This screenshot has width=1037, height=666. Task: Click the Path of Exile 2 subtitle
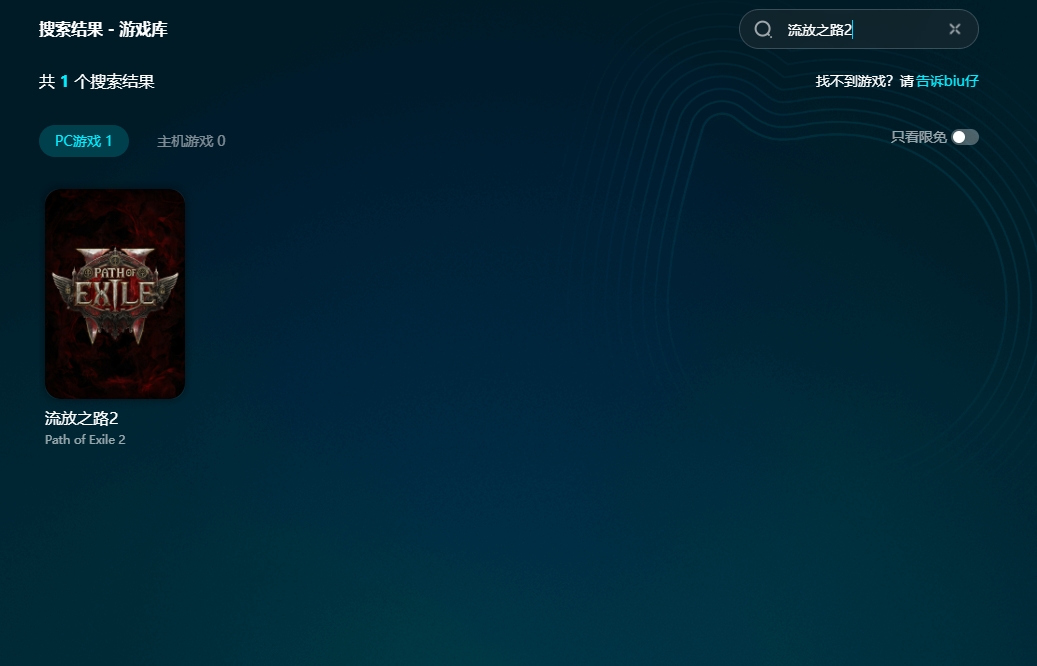click(85, 440)
